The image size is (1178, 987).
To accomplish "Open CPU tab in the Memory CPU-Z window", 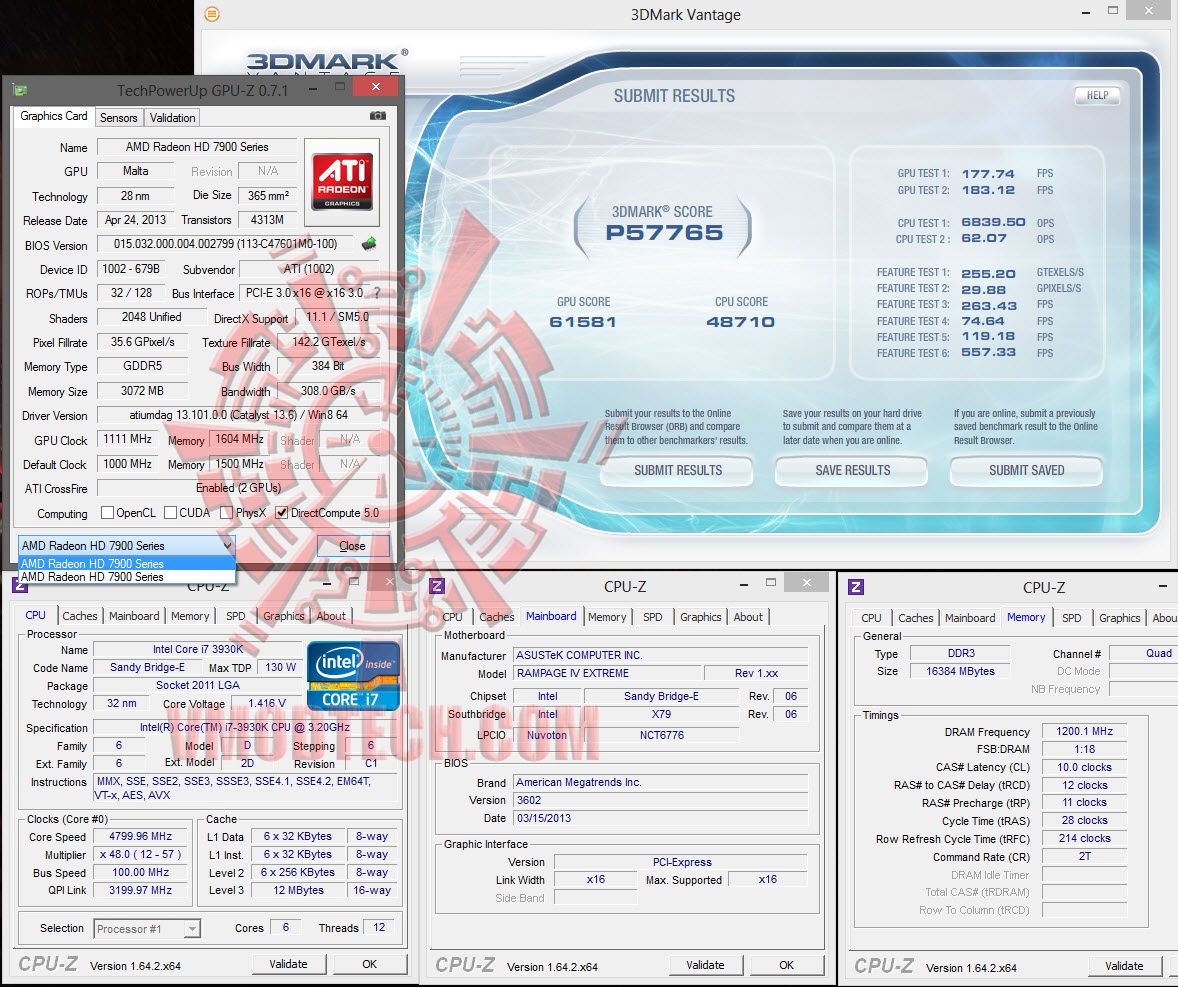I will [x=871, y=617].
